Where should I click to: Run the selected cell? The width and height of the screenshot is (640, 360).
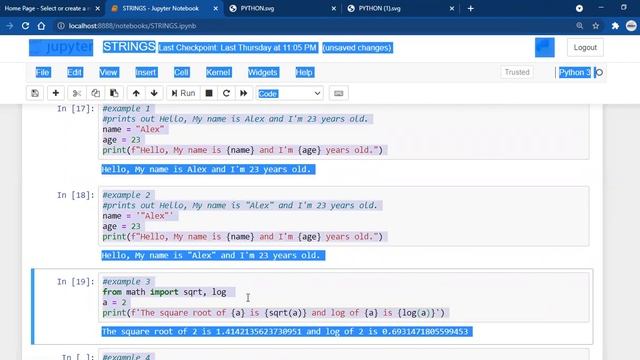pyautogui.click(x=183, y=93)
